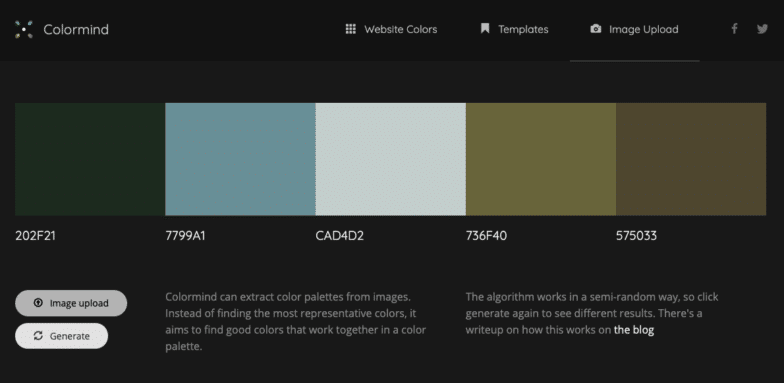Select the dark green 202F21 swatch
The image size is (784, 383).
point(90,160)
